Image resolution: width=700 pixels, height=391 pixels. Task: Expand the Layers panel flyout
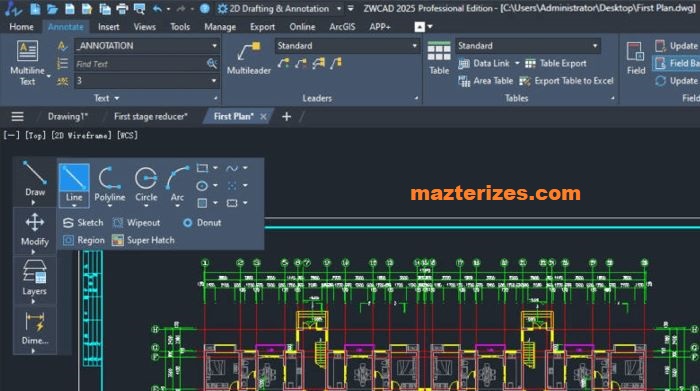click(34, 302)
